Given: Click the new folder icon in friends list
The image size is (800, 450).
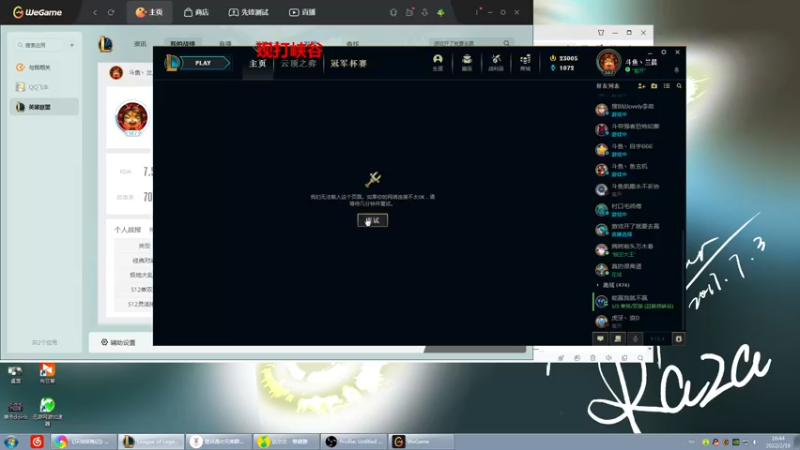Looking at the screenshot, I should point(654,86).
